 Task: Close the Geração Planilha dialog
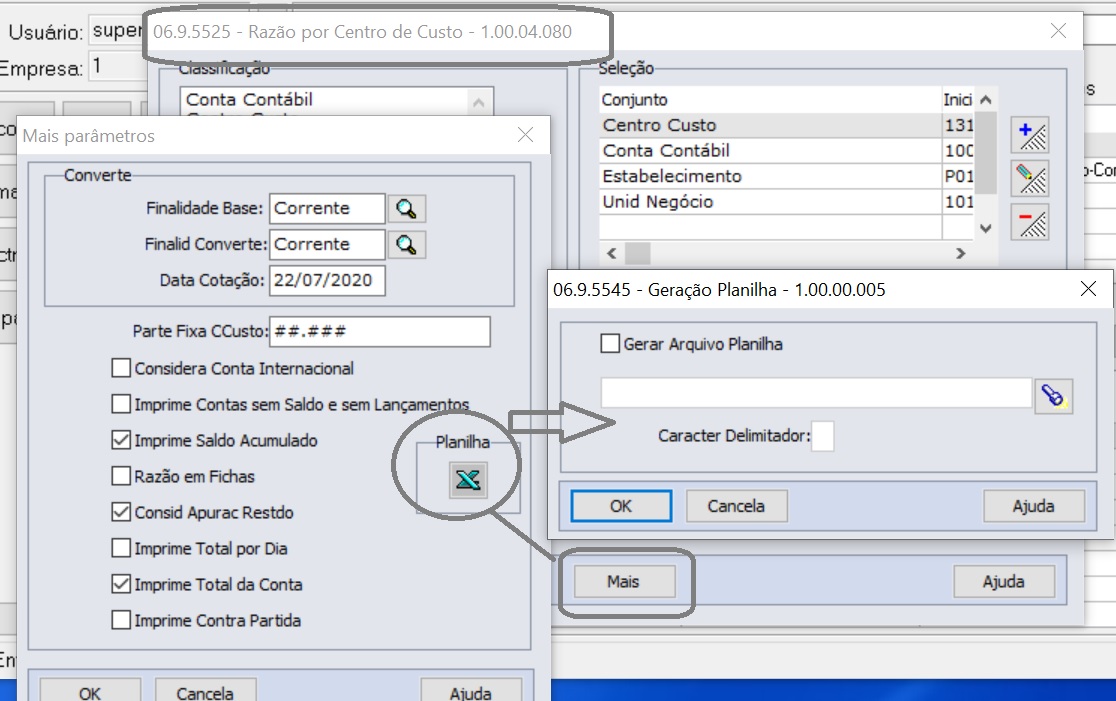pyautogui.click(x=1088, y=288)
